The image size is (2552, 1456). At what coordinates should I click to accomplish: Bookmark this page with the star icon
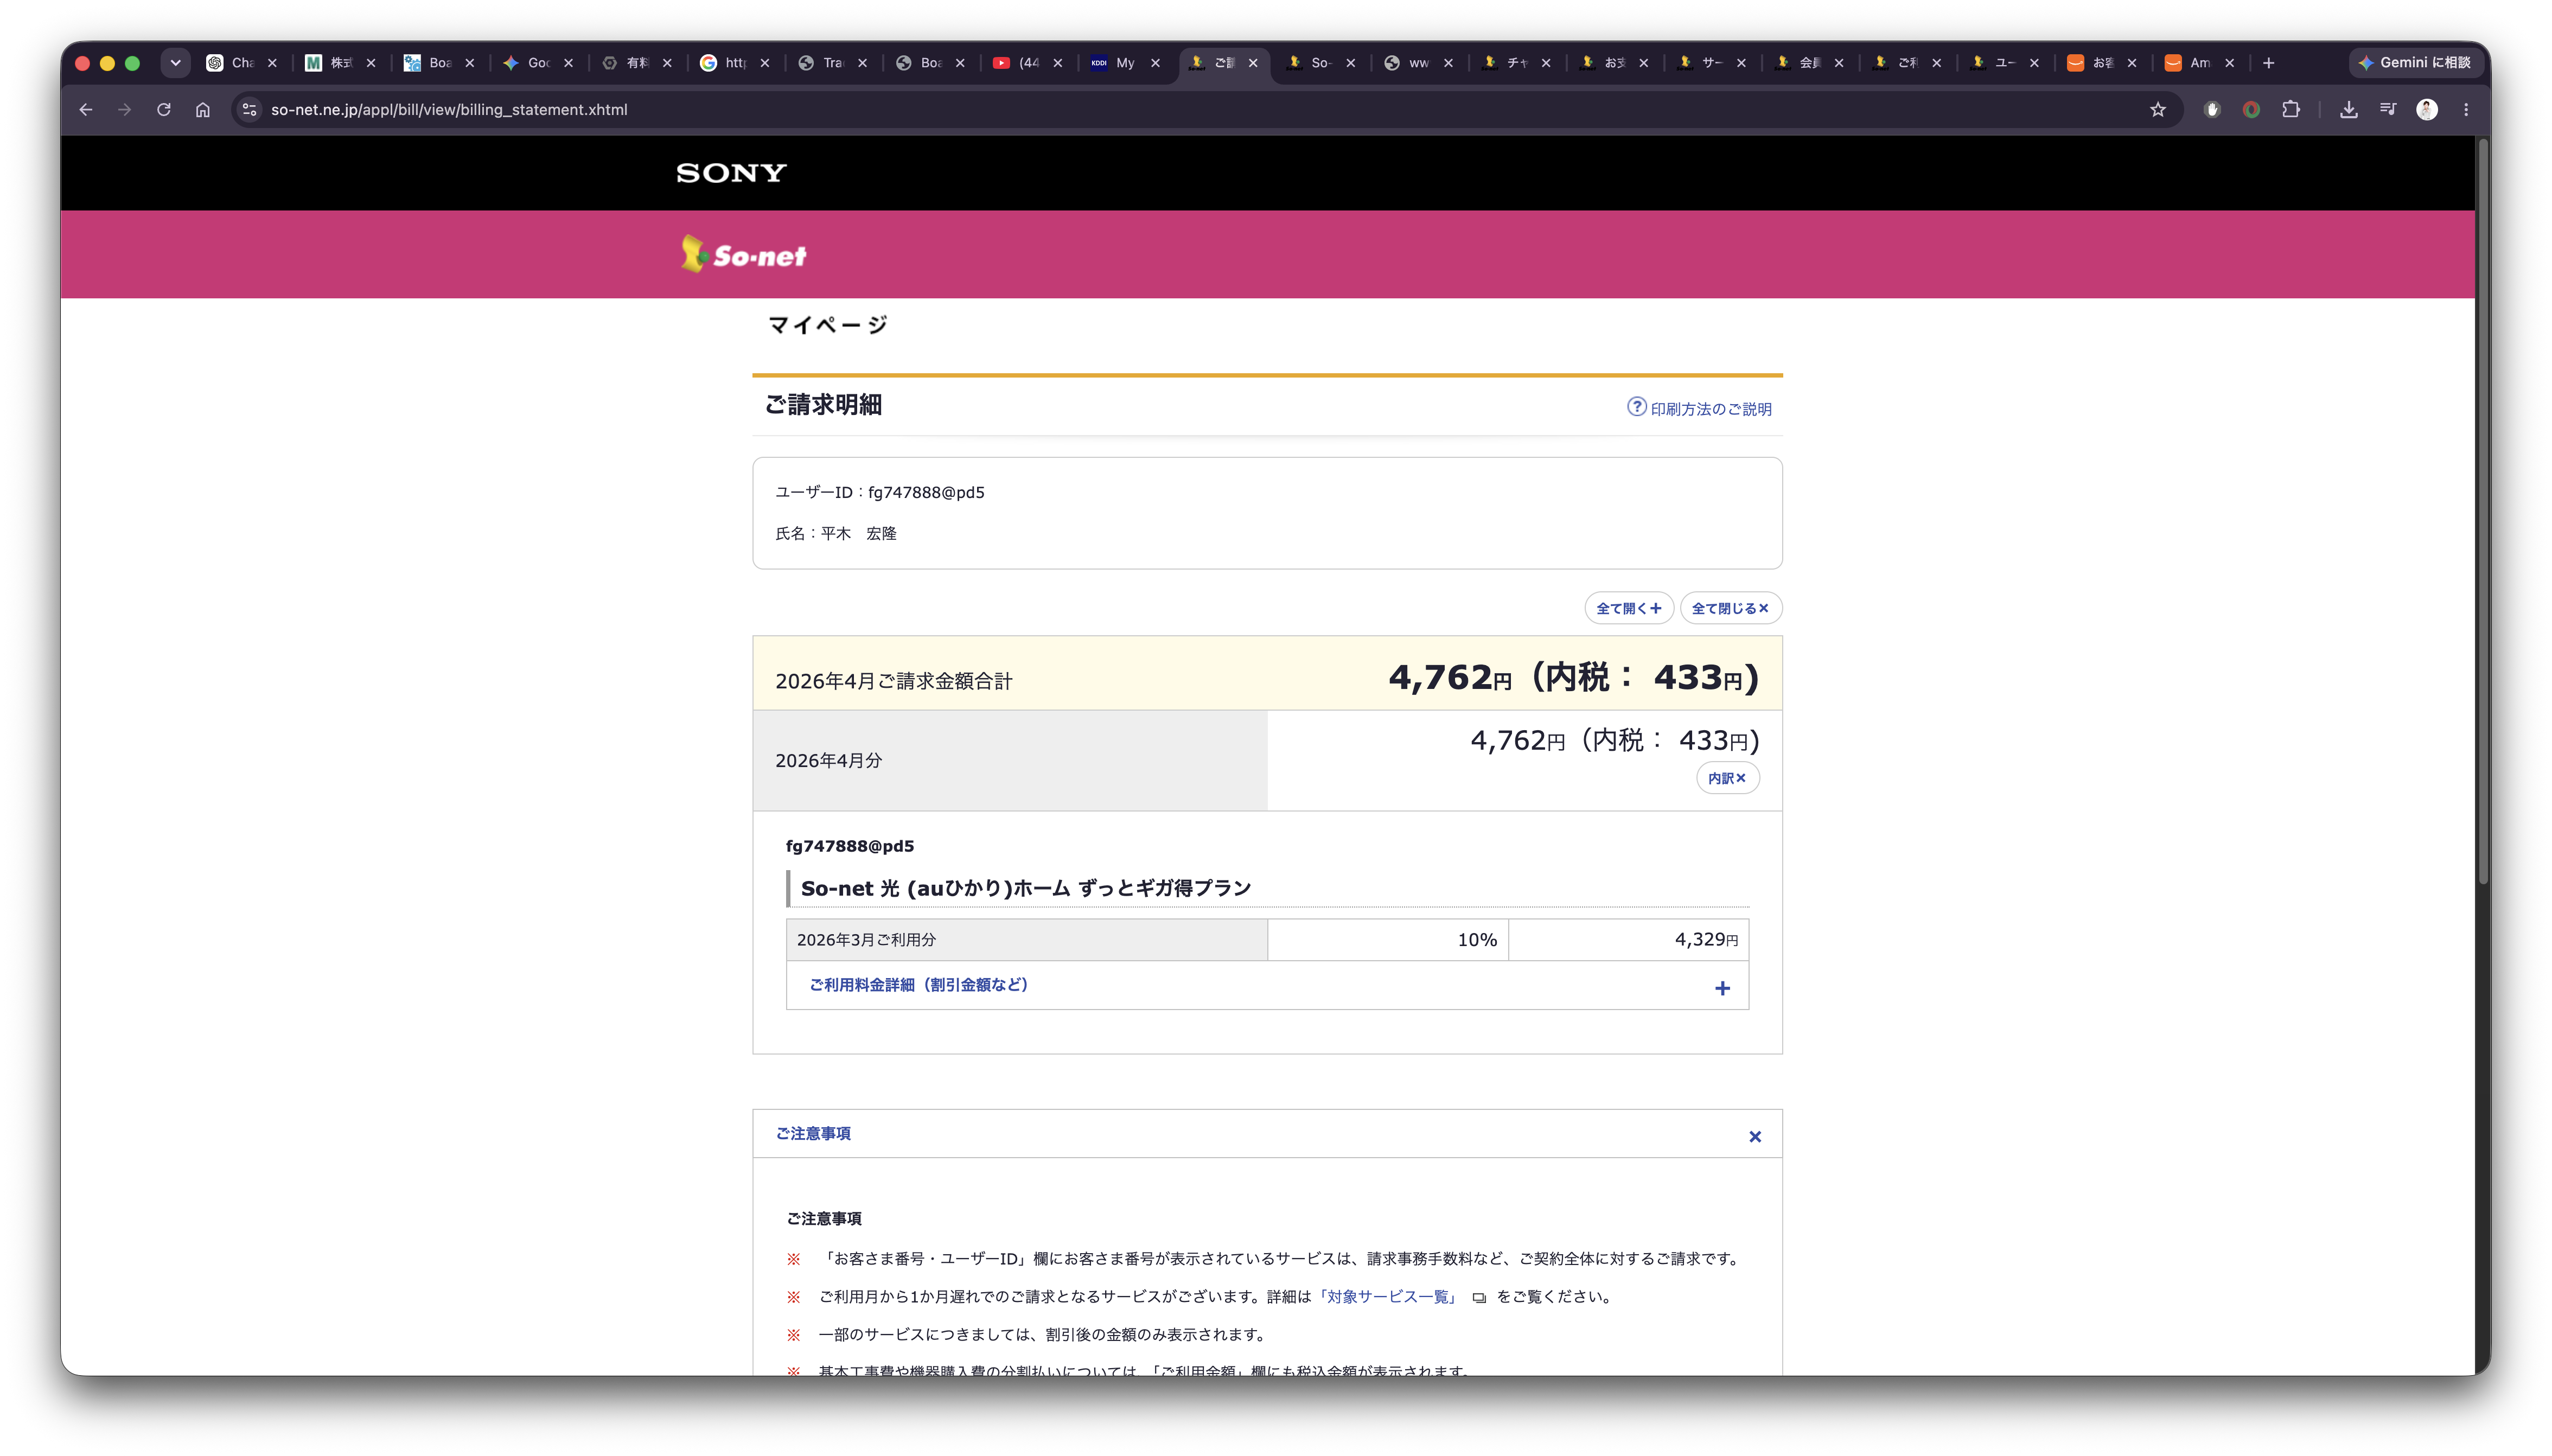pos(2158,110)
